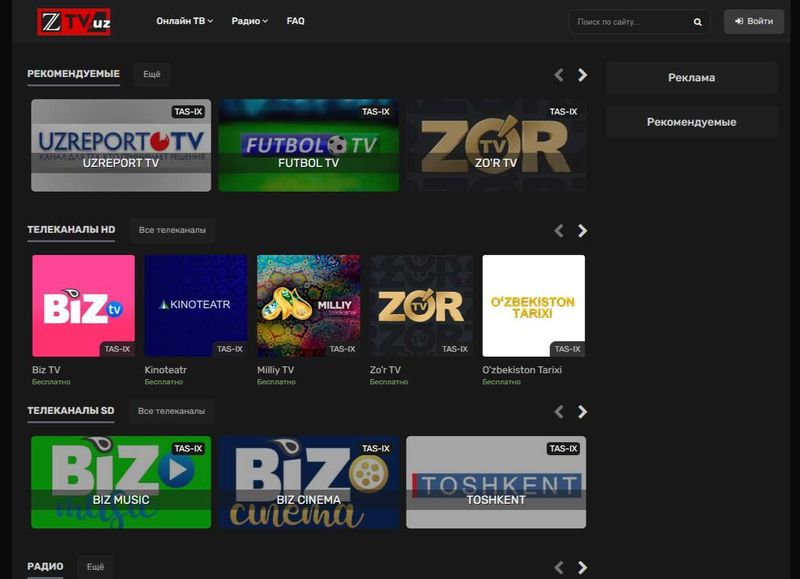Click the search magnifier icon
This screenshot has height=579, width=800.
pyautogui.click(x=697, y=22)
